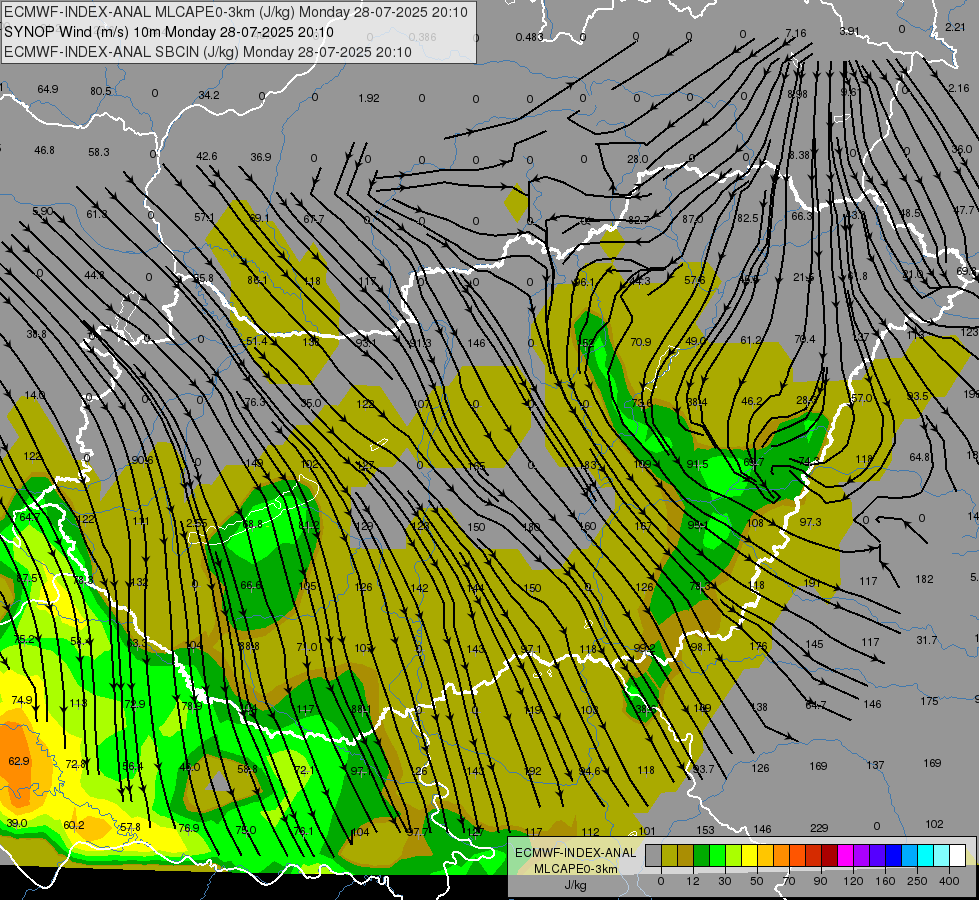Click the '2.21' value at top right corner
This screenshot has width=979, height=900.
pos(955,27)
